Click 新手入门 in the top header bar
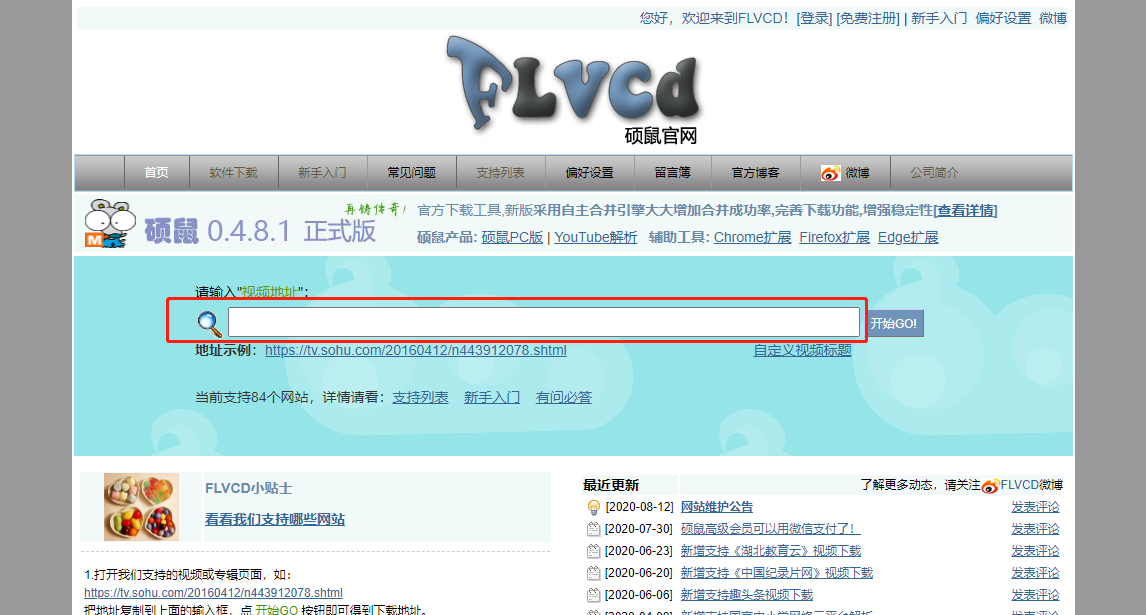The width and height of the screenshot is (1146, 615). [x=939, y=18]
